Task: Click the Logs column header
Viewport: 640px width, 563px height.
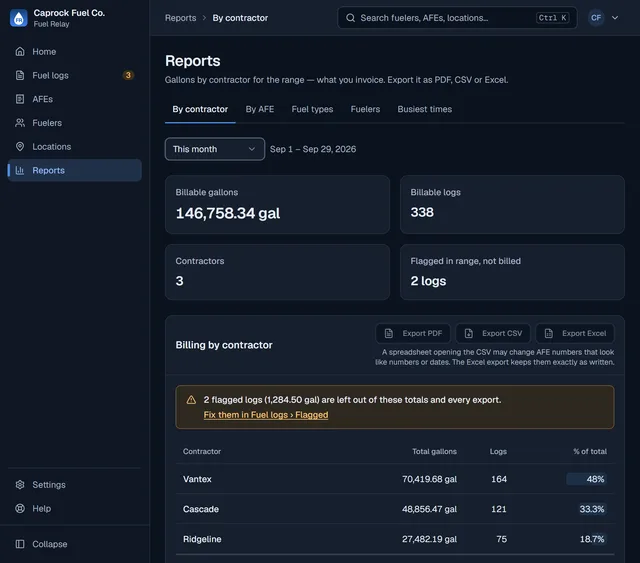Action: [x=498, y=451]
